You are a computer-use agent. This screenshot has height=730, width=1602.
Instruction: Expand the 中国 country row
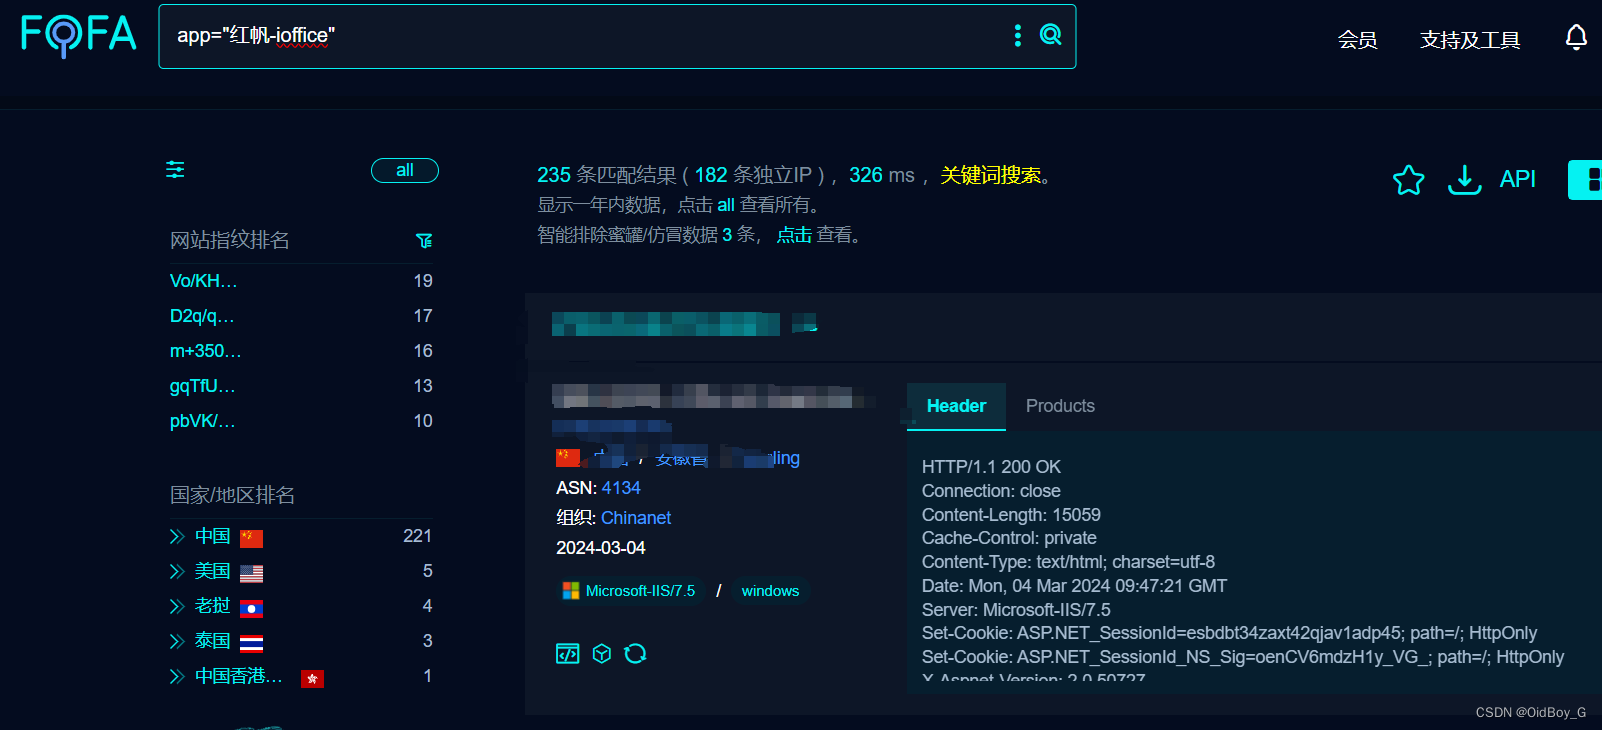coord(177,537)
